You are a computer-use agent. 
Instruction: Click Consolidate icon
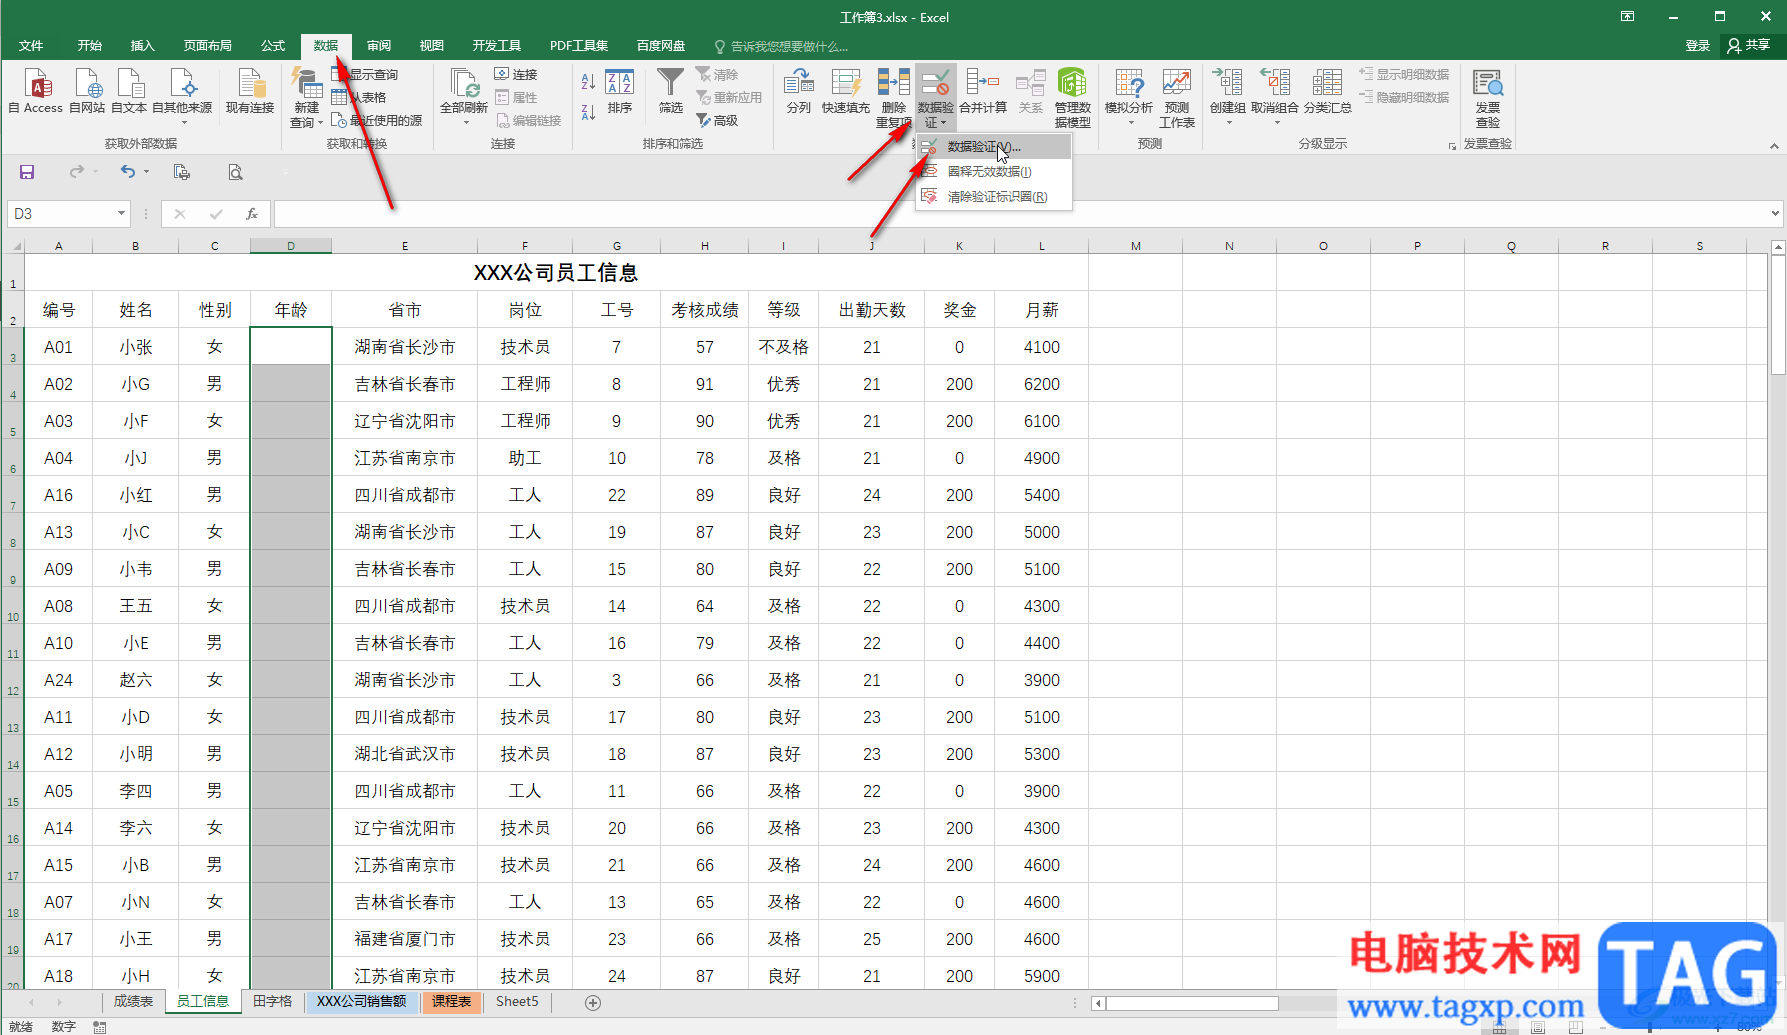pyautogui.click(x=983, y=91)
